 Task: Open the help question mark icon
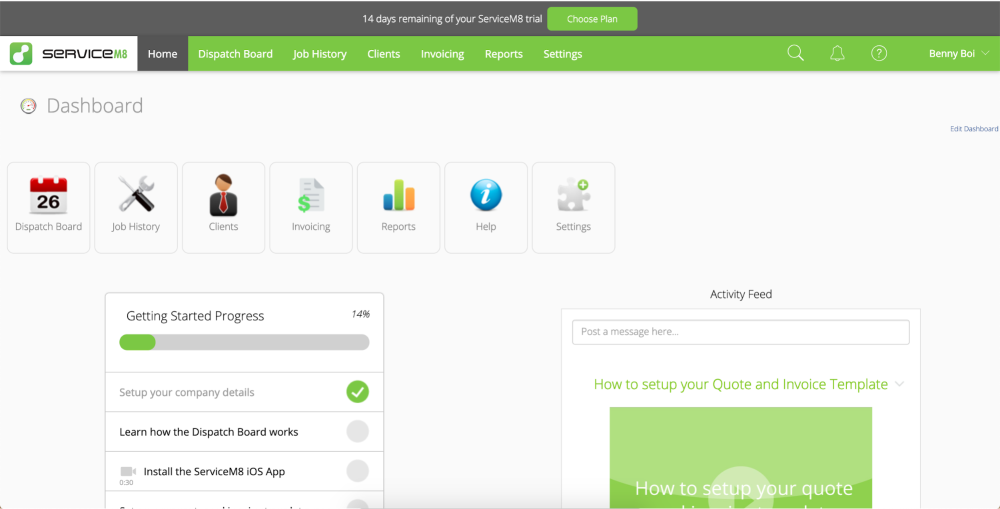pyautogui.click(x=879, y=54)
